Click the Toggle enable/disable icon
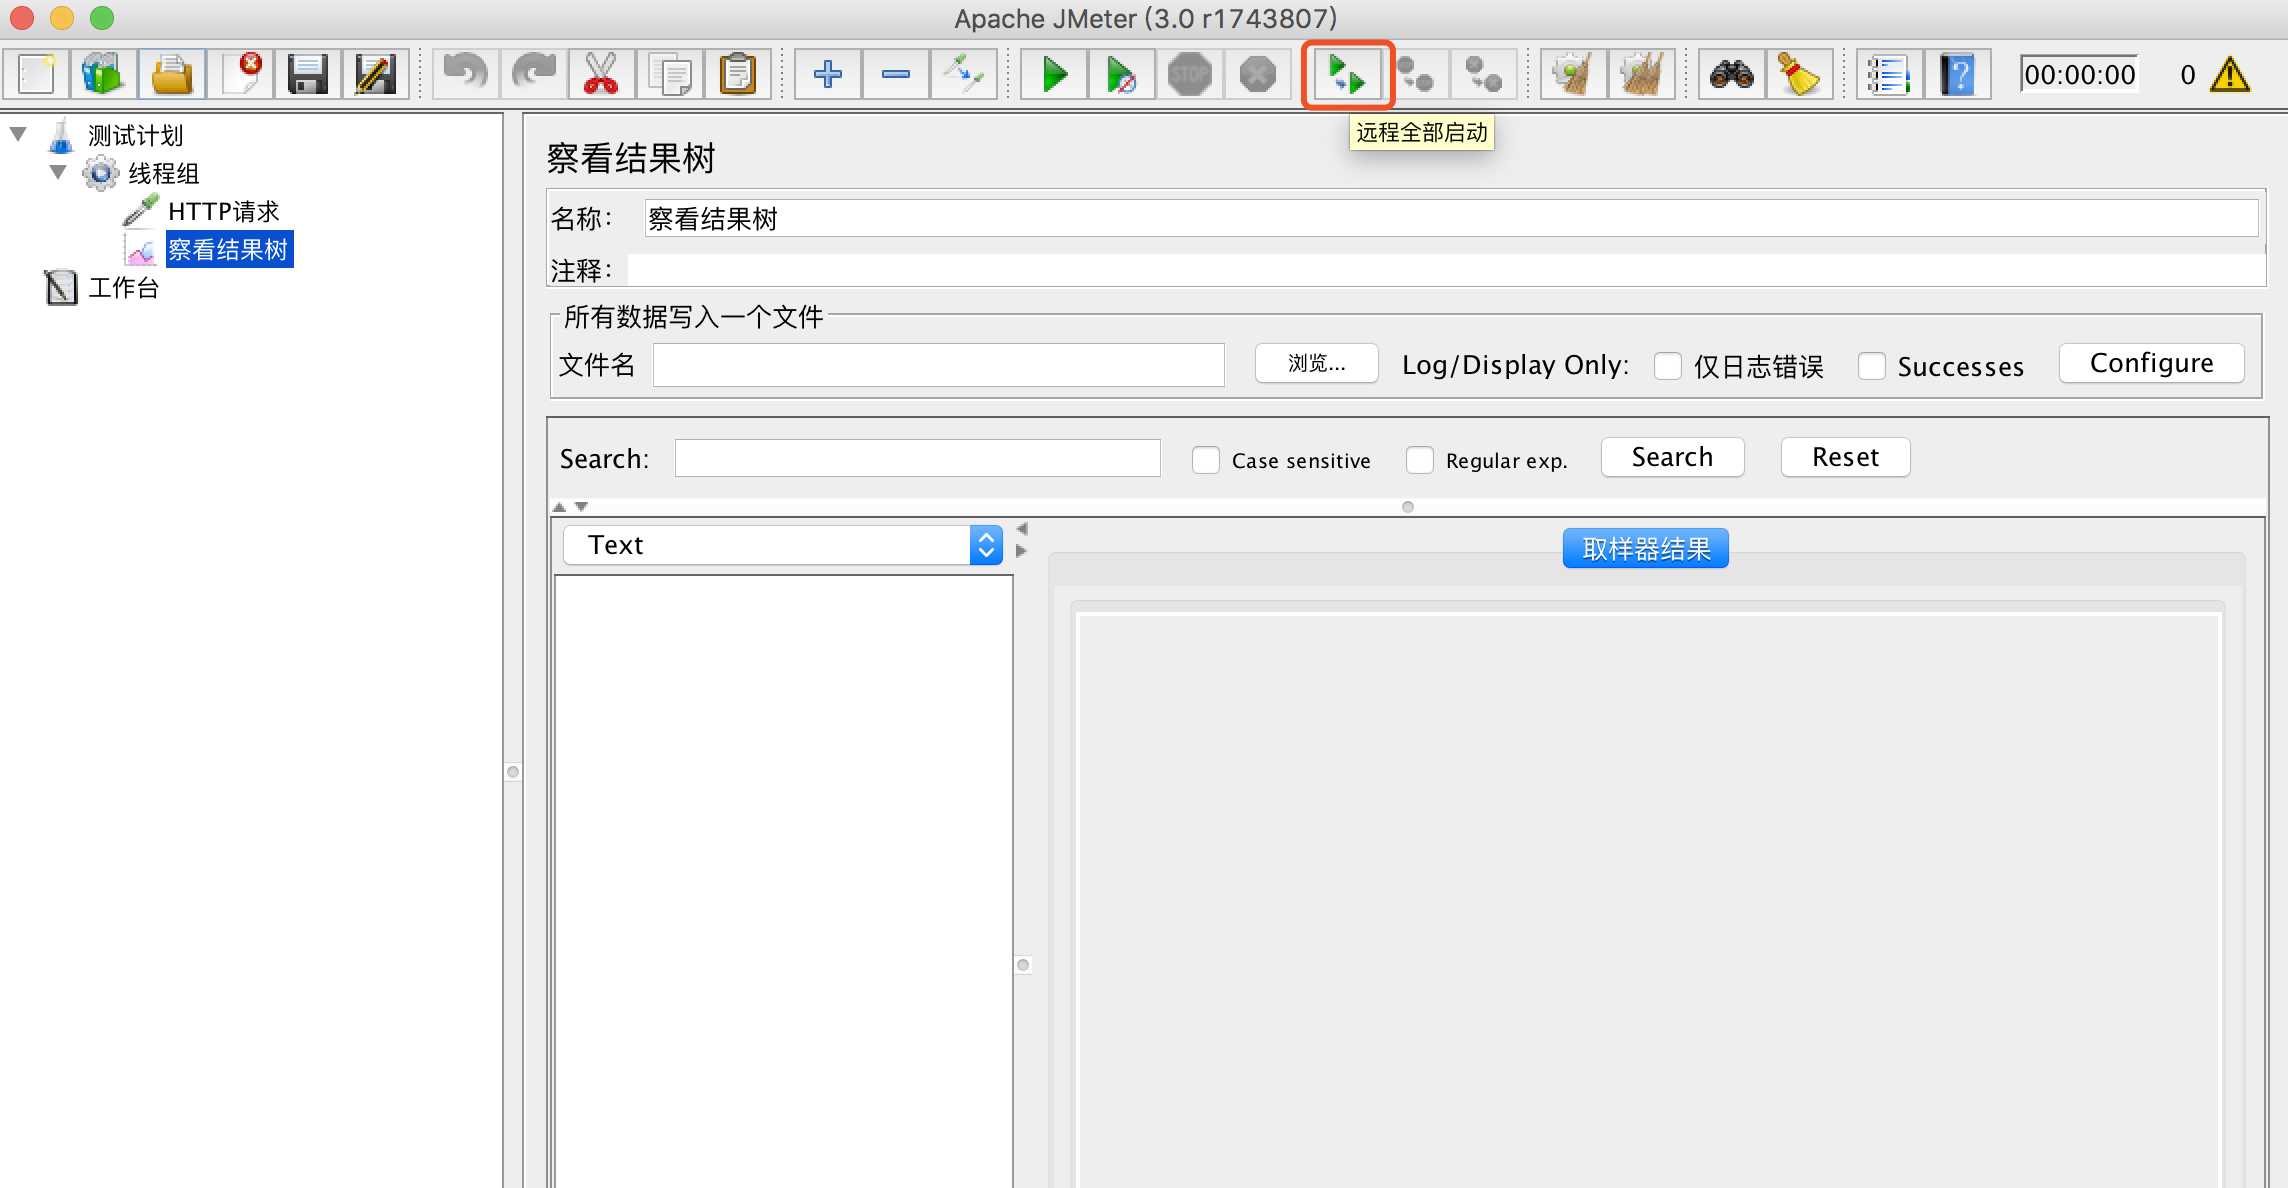This screenshot has height=1188, width=2288. [963, 74]
